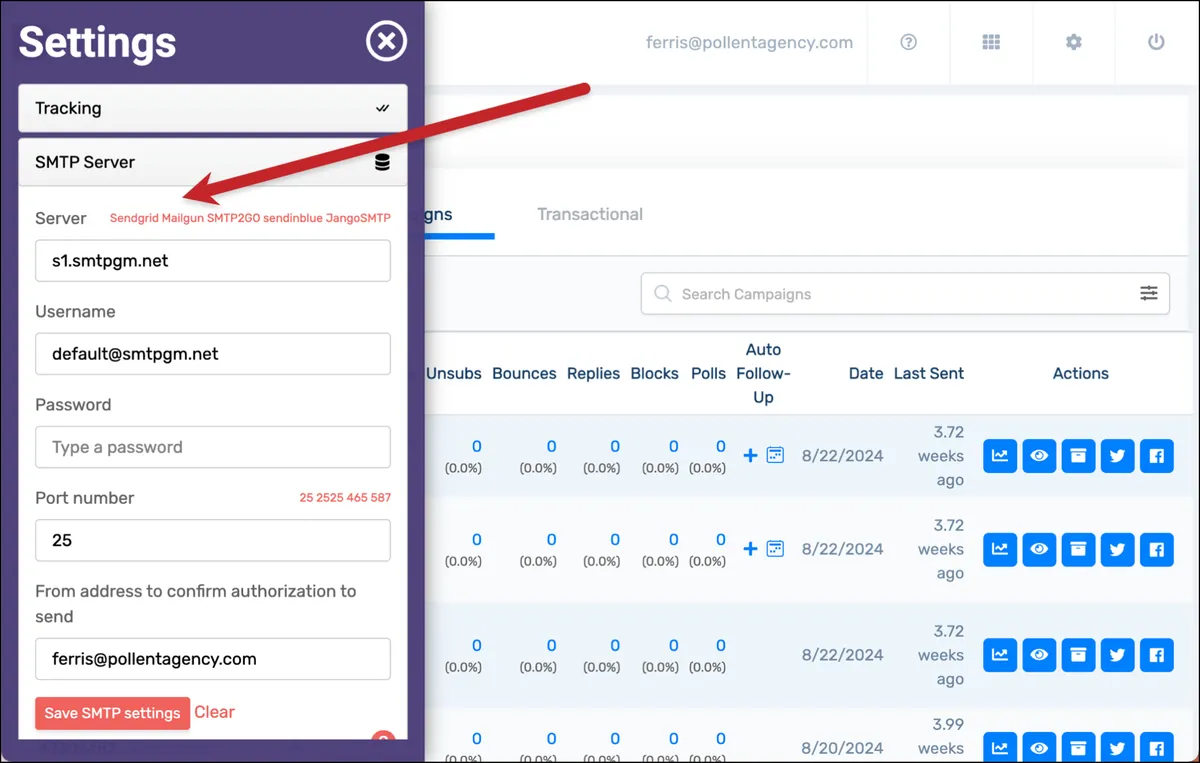This screenshot has width=1200, height=763.
Task: Click the eye preview icon in top campaign row
Action: click(x=1039, y=456)
